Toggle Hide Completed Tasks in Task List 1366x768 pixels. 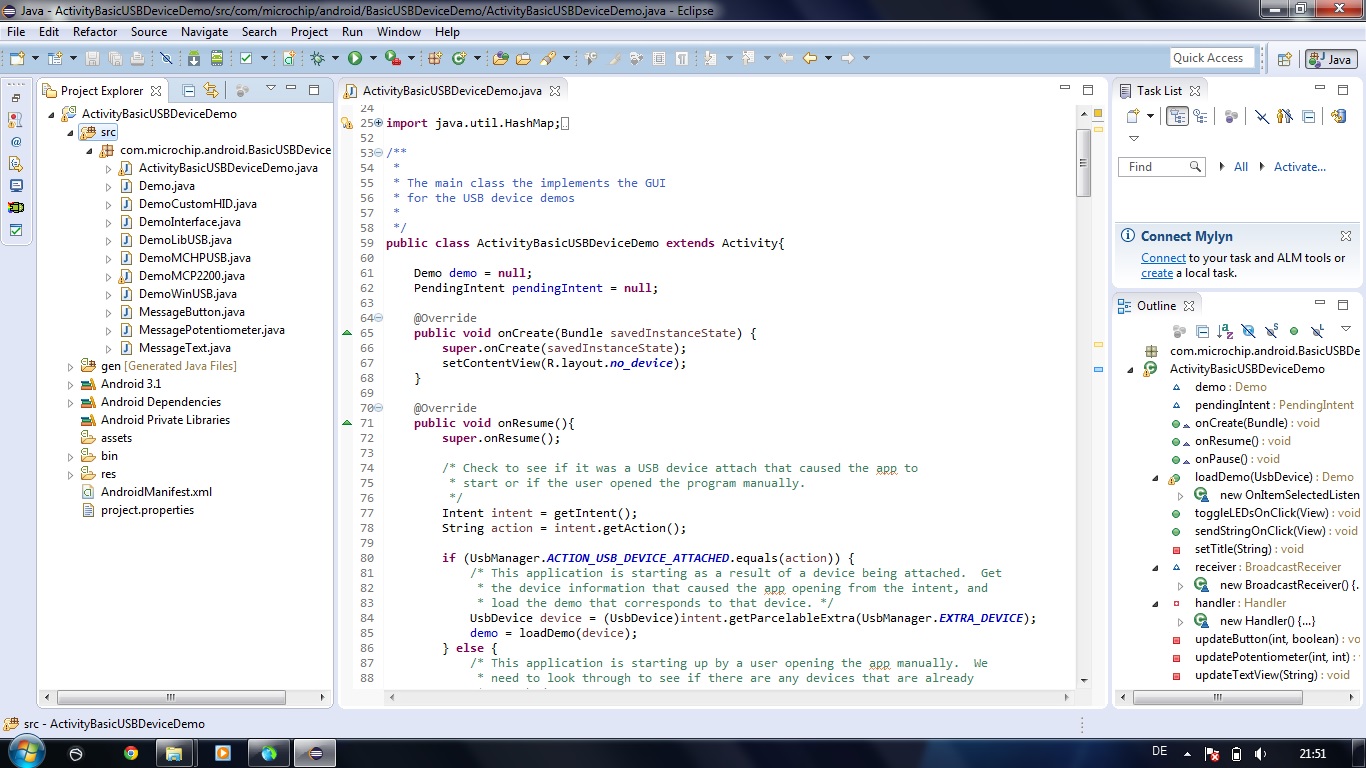[x=1262, y=117]
